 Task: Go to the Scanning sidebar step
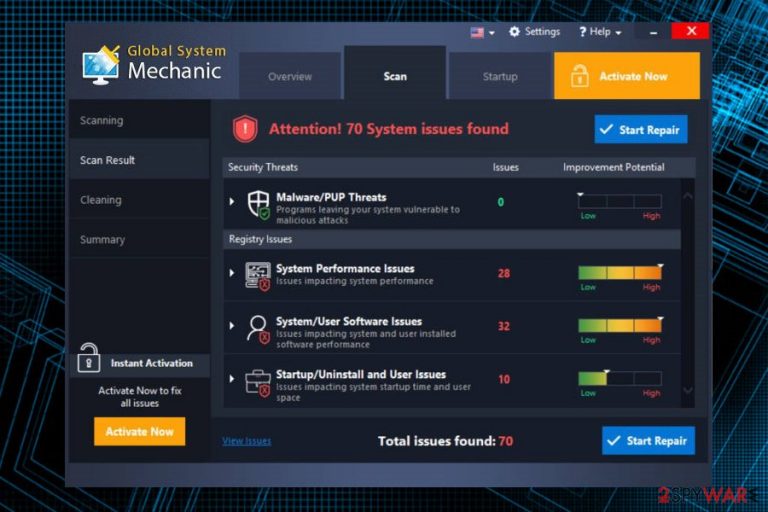140,120
